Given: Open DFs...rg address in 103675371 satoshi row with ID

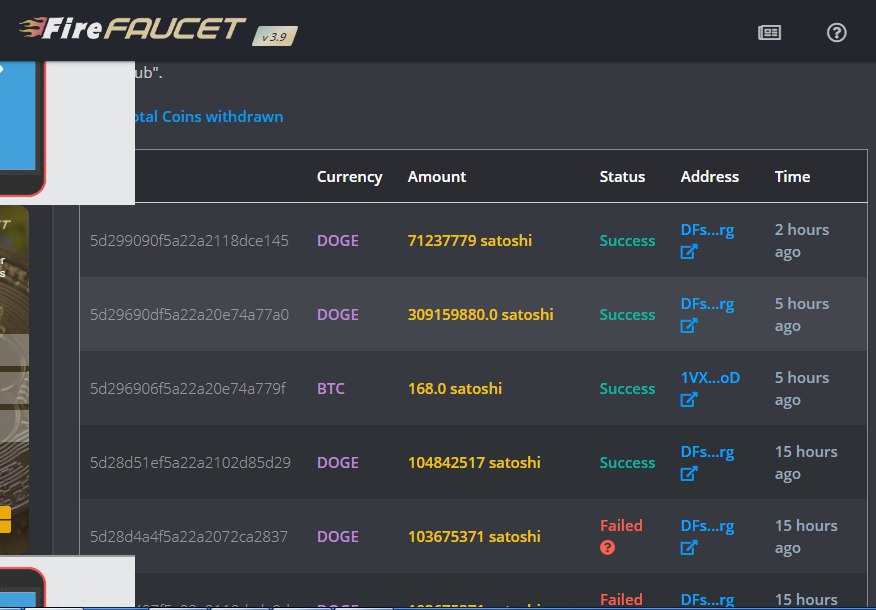Looking at the screenshot, I should (x=707, y=526).
